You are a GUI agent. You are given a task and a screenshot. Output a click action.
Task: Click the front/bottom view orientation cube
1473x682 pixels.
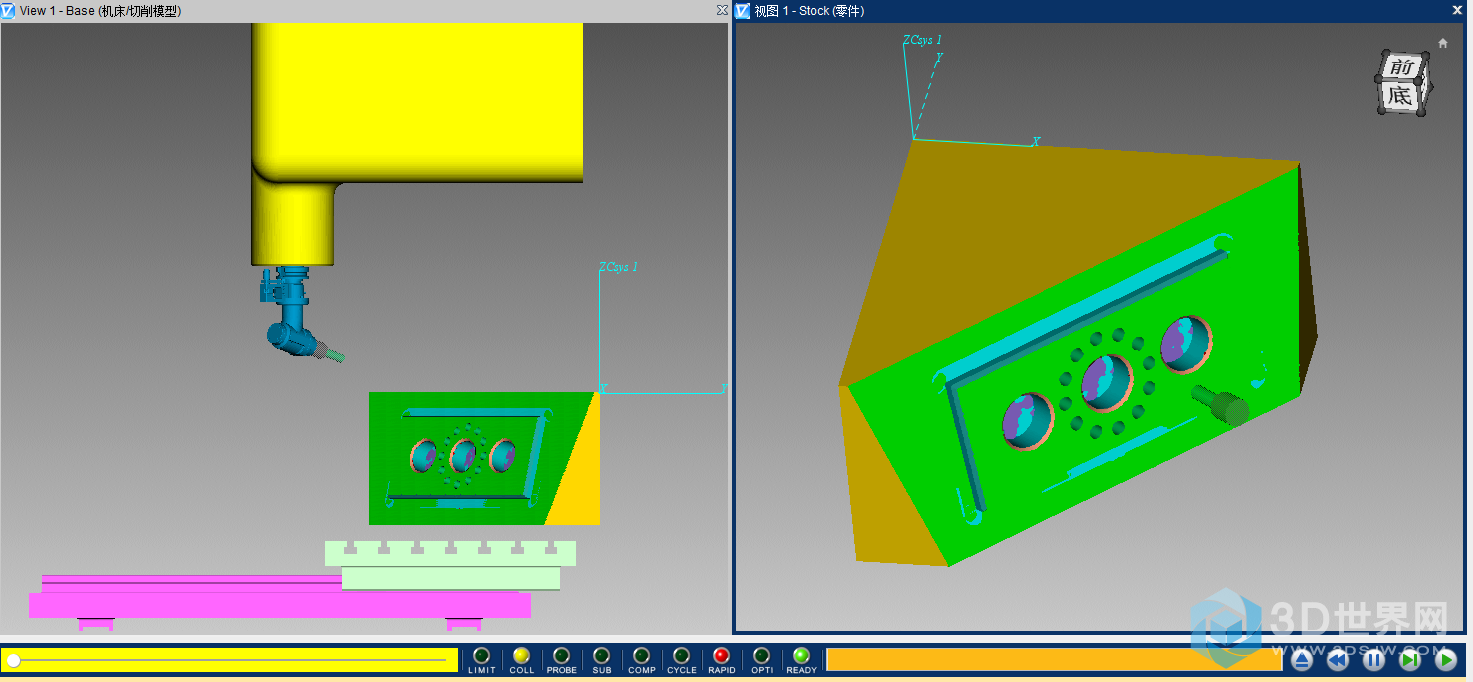(x=1404, y=82)
